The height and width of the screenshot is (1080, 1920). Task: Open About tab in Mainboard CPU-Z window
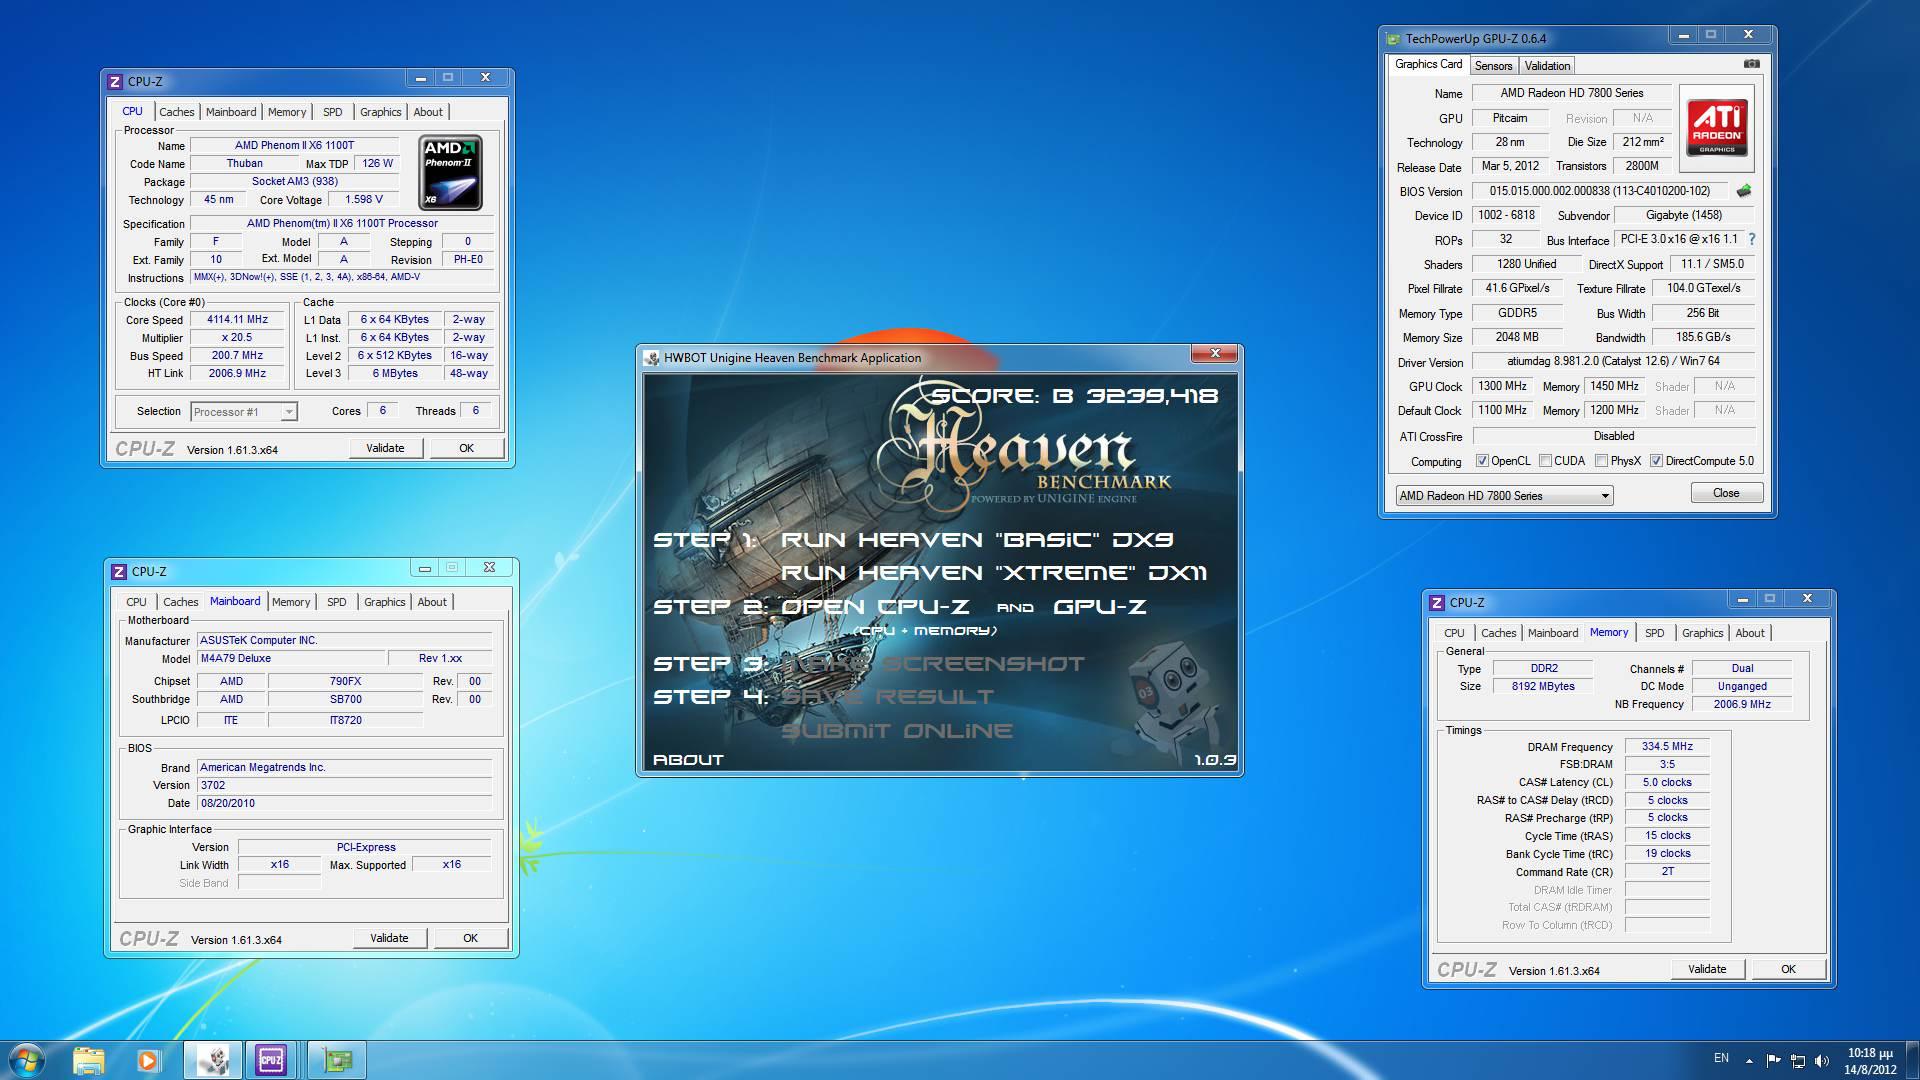tap(432, 602)
